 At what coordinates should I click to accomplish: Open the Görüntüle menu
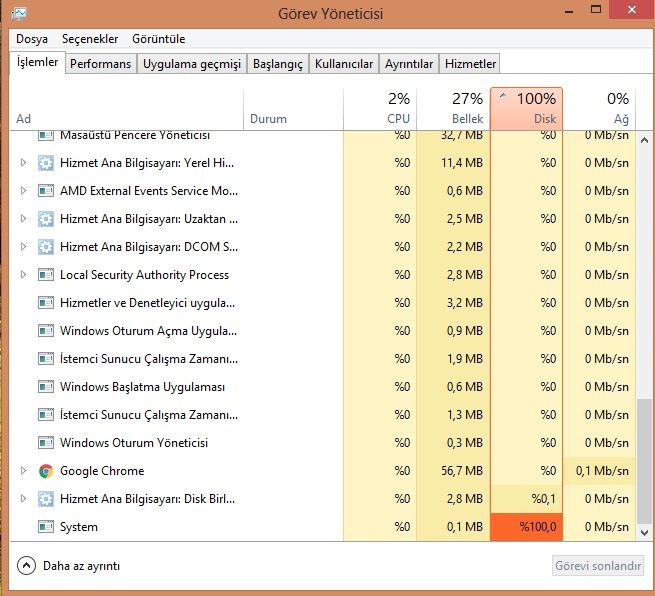pos(159,39)
